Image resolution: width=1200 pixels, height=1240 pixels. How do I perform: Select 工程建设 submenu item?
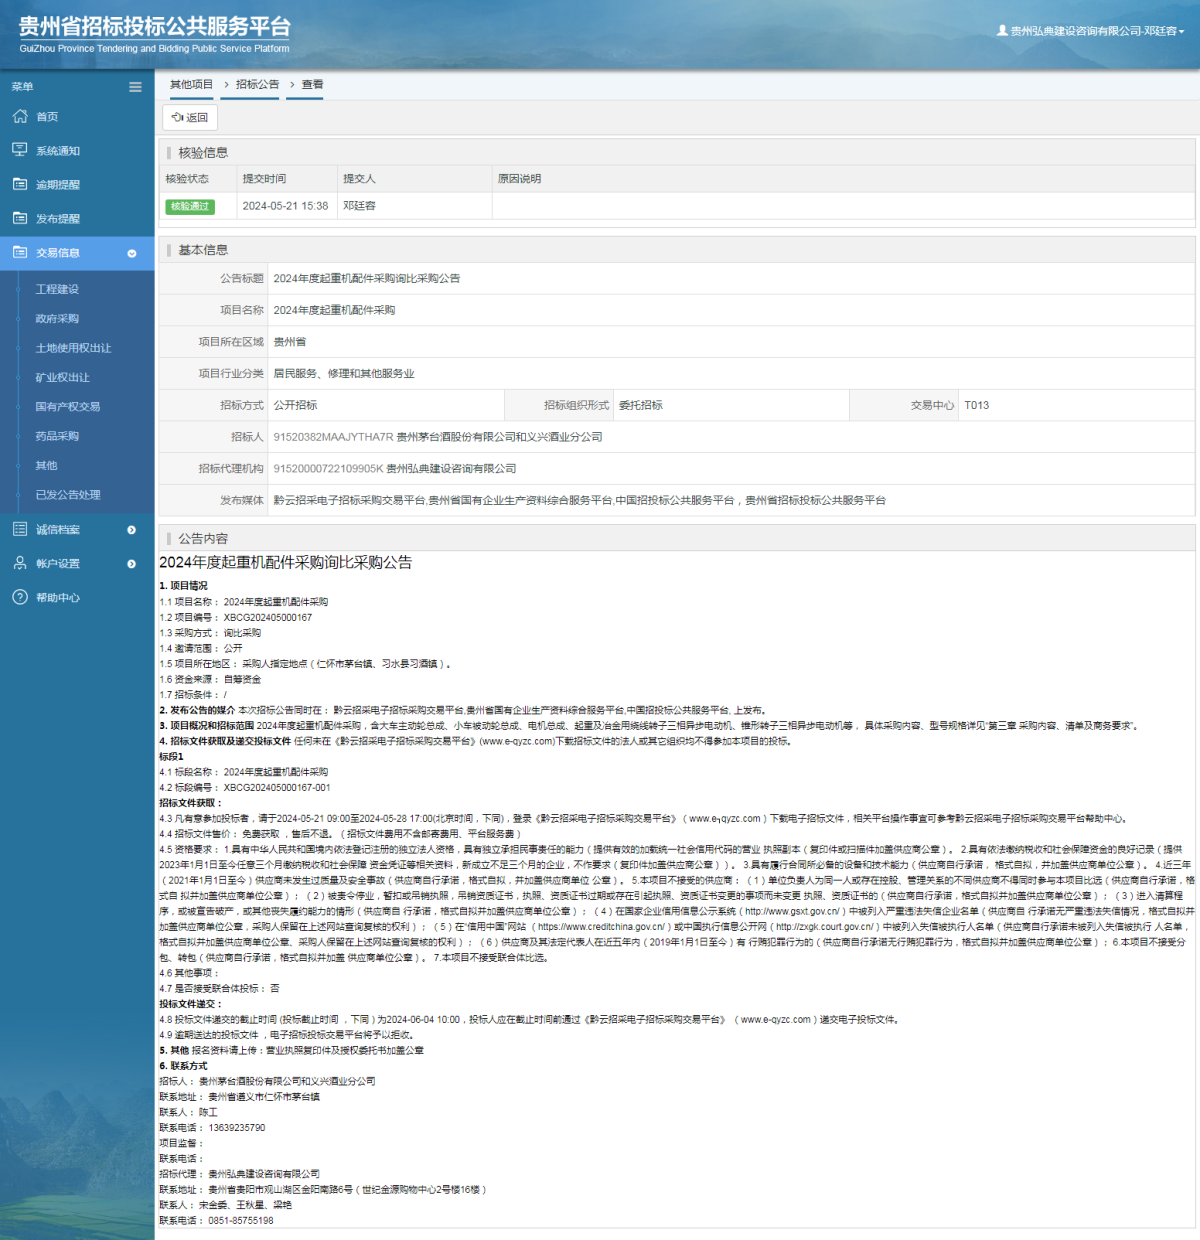[57, 289]
